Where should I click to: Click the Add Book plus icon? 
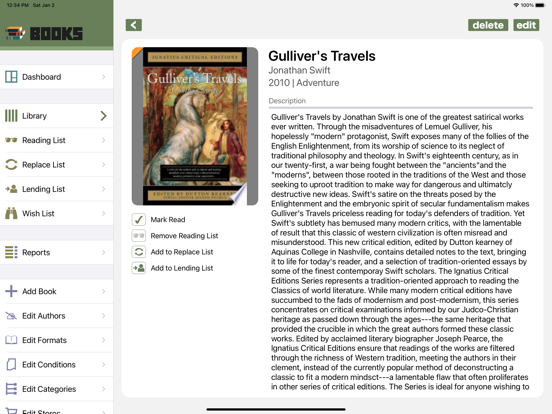(x=11, y=291)
